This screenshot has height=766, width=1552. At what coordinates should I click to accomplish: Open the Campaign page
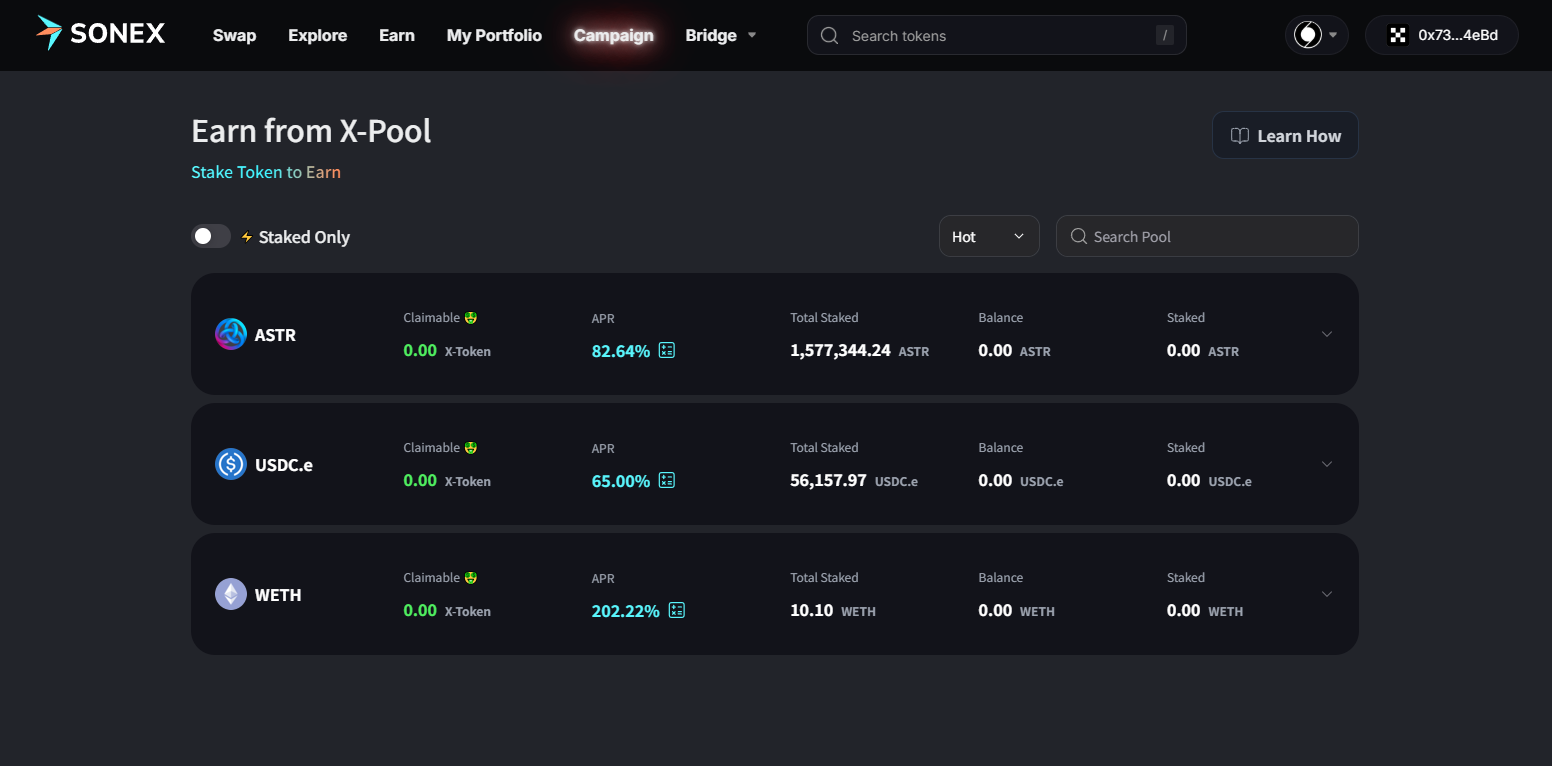coord(614,35)
